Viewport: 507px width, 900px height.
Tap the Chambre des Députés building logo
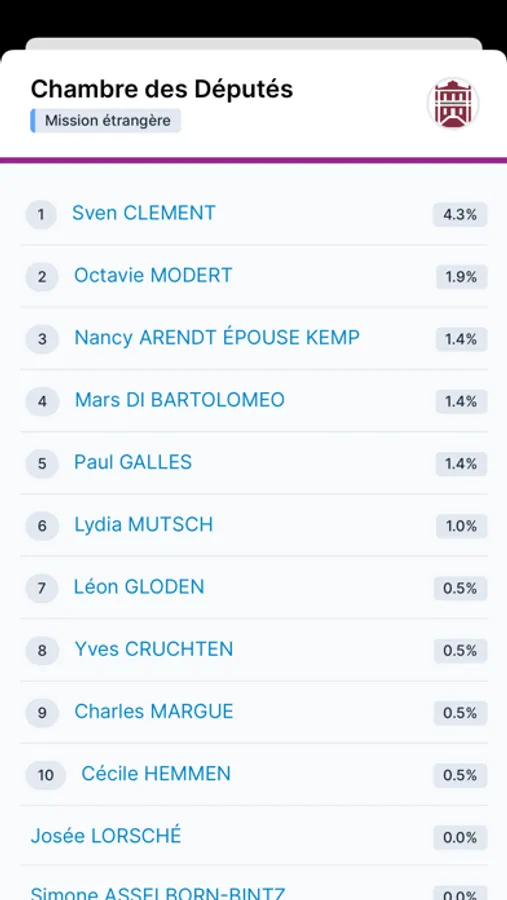pos(453,104)
